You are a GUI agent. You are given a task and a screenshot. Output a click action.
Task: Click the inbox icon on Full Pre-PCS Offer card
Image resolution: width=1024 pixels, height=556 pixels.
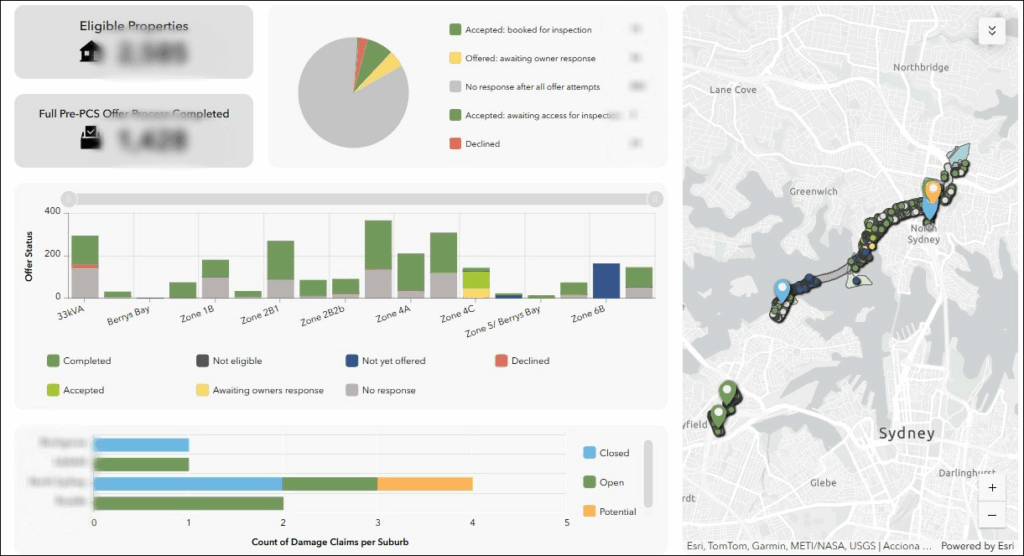tap(91, 137)
